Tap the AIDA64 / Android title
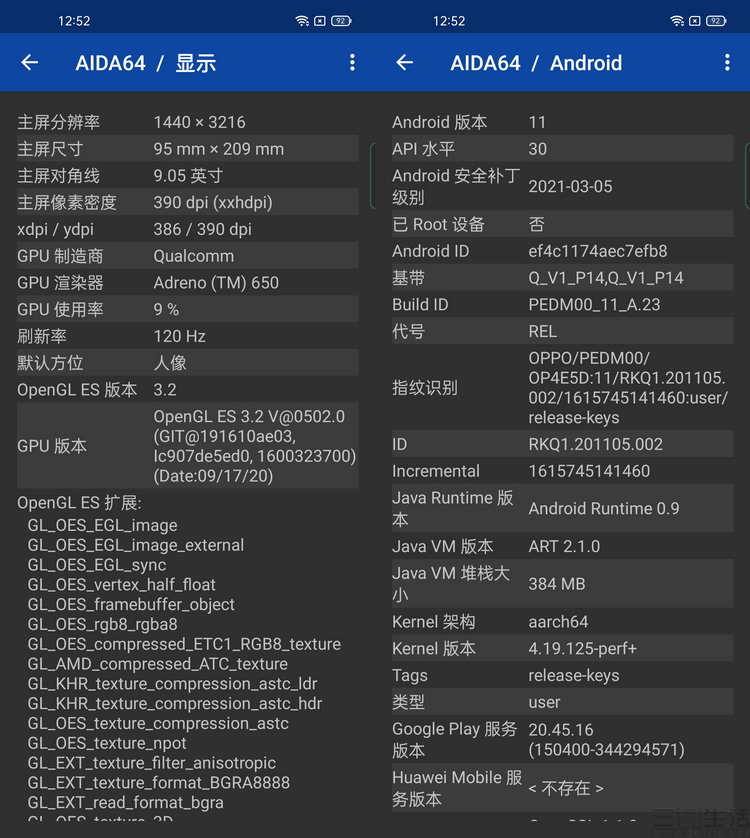The height and width of the screenshot is (838, 750). point(536,63)
